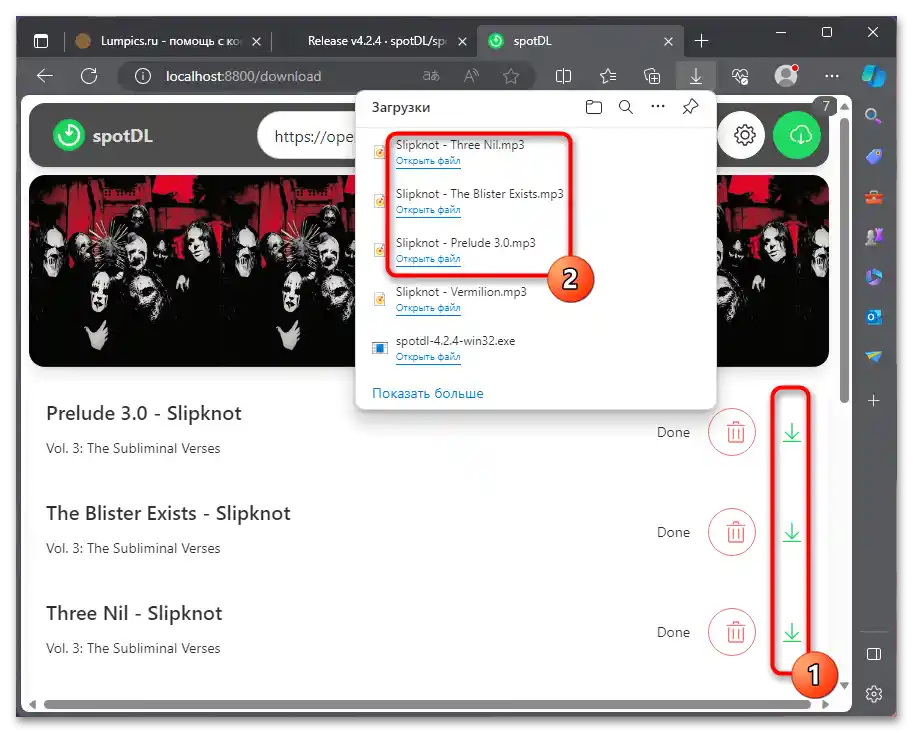Pin the Загрузки downloads panel
This screenshot has width=913, height=733.
pos(690,107)
